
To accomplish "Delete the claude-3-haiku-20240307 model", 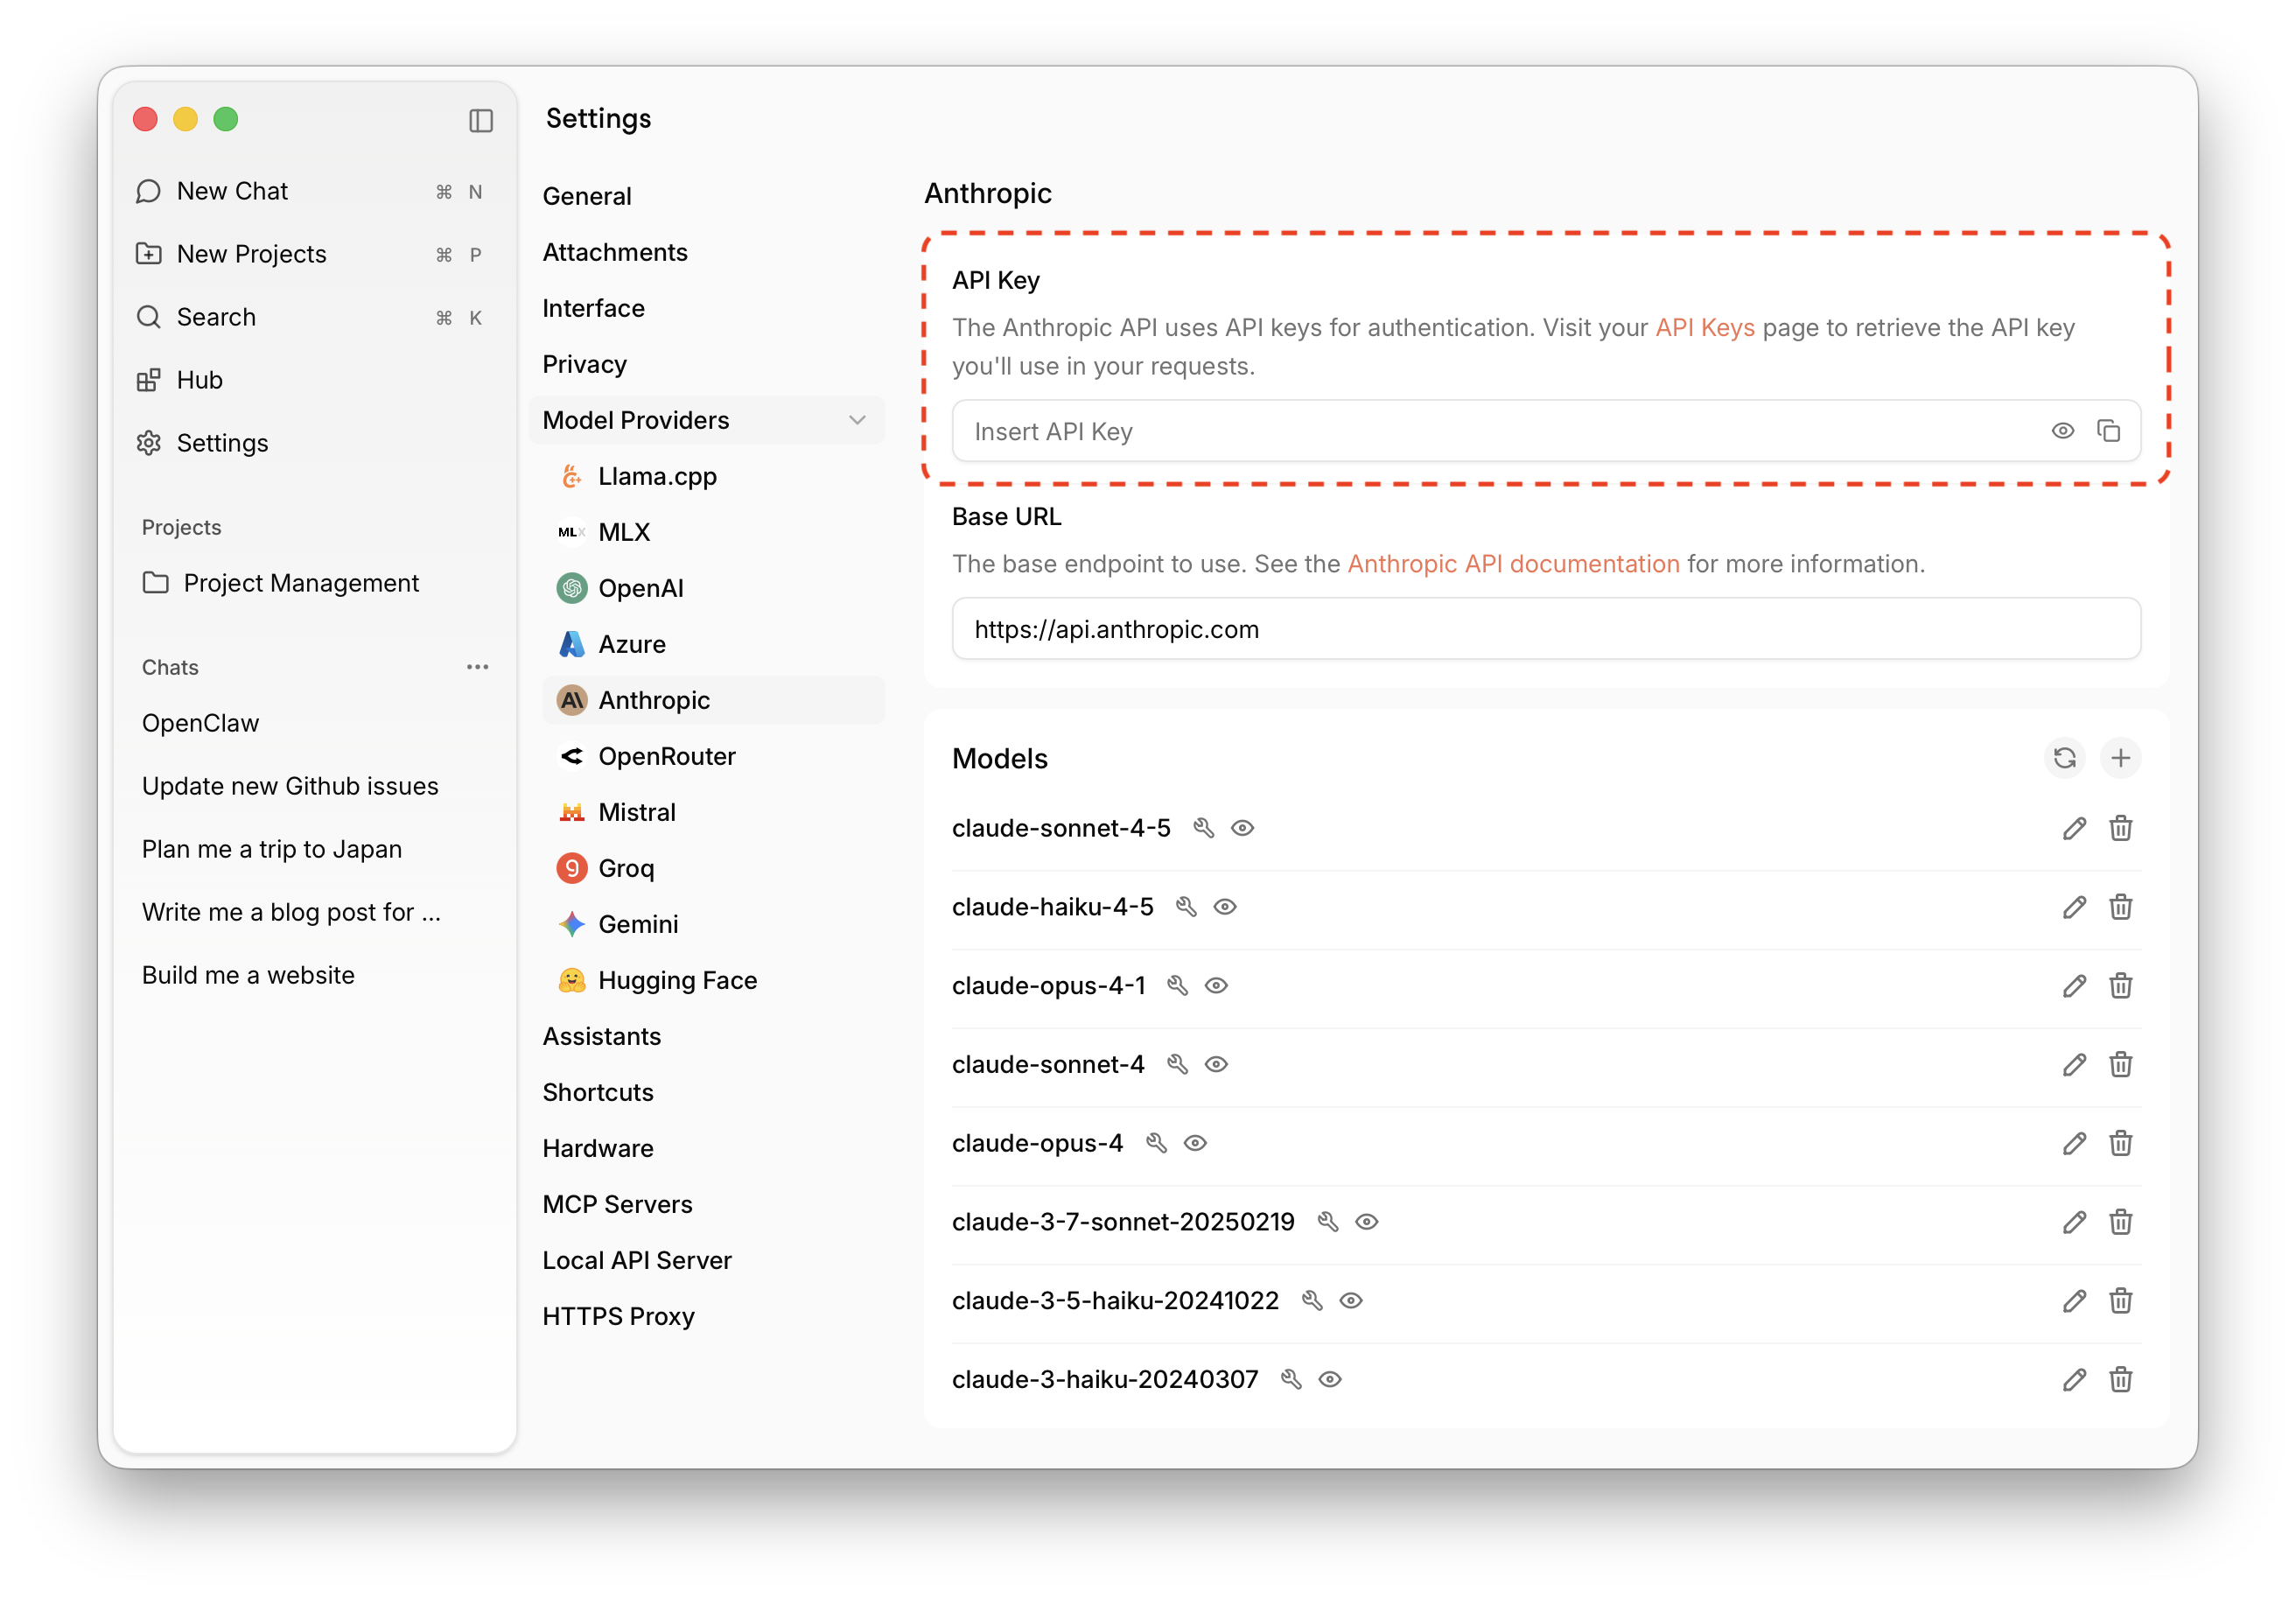I will 2120,1380.
